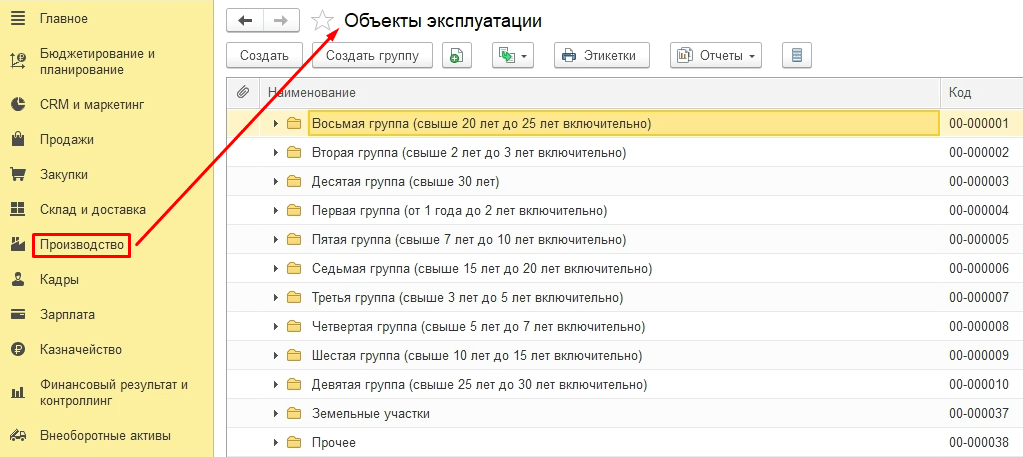Open the green copy-group dropdown button
Viewport: 1023px width, 457px height.
click(513, 55)
